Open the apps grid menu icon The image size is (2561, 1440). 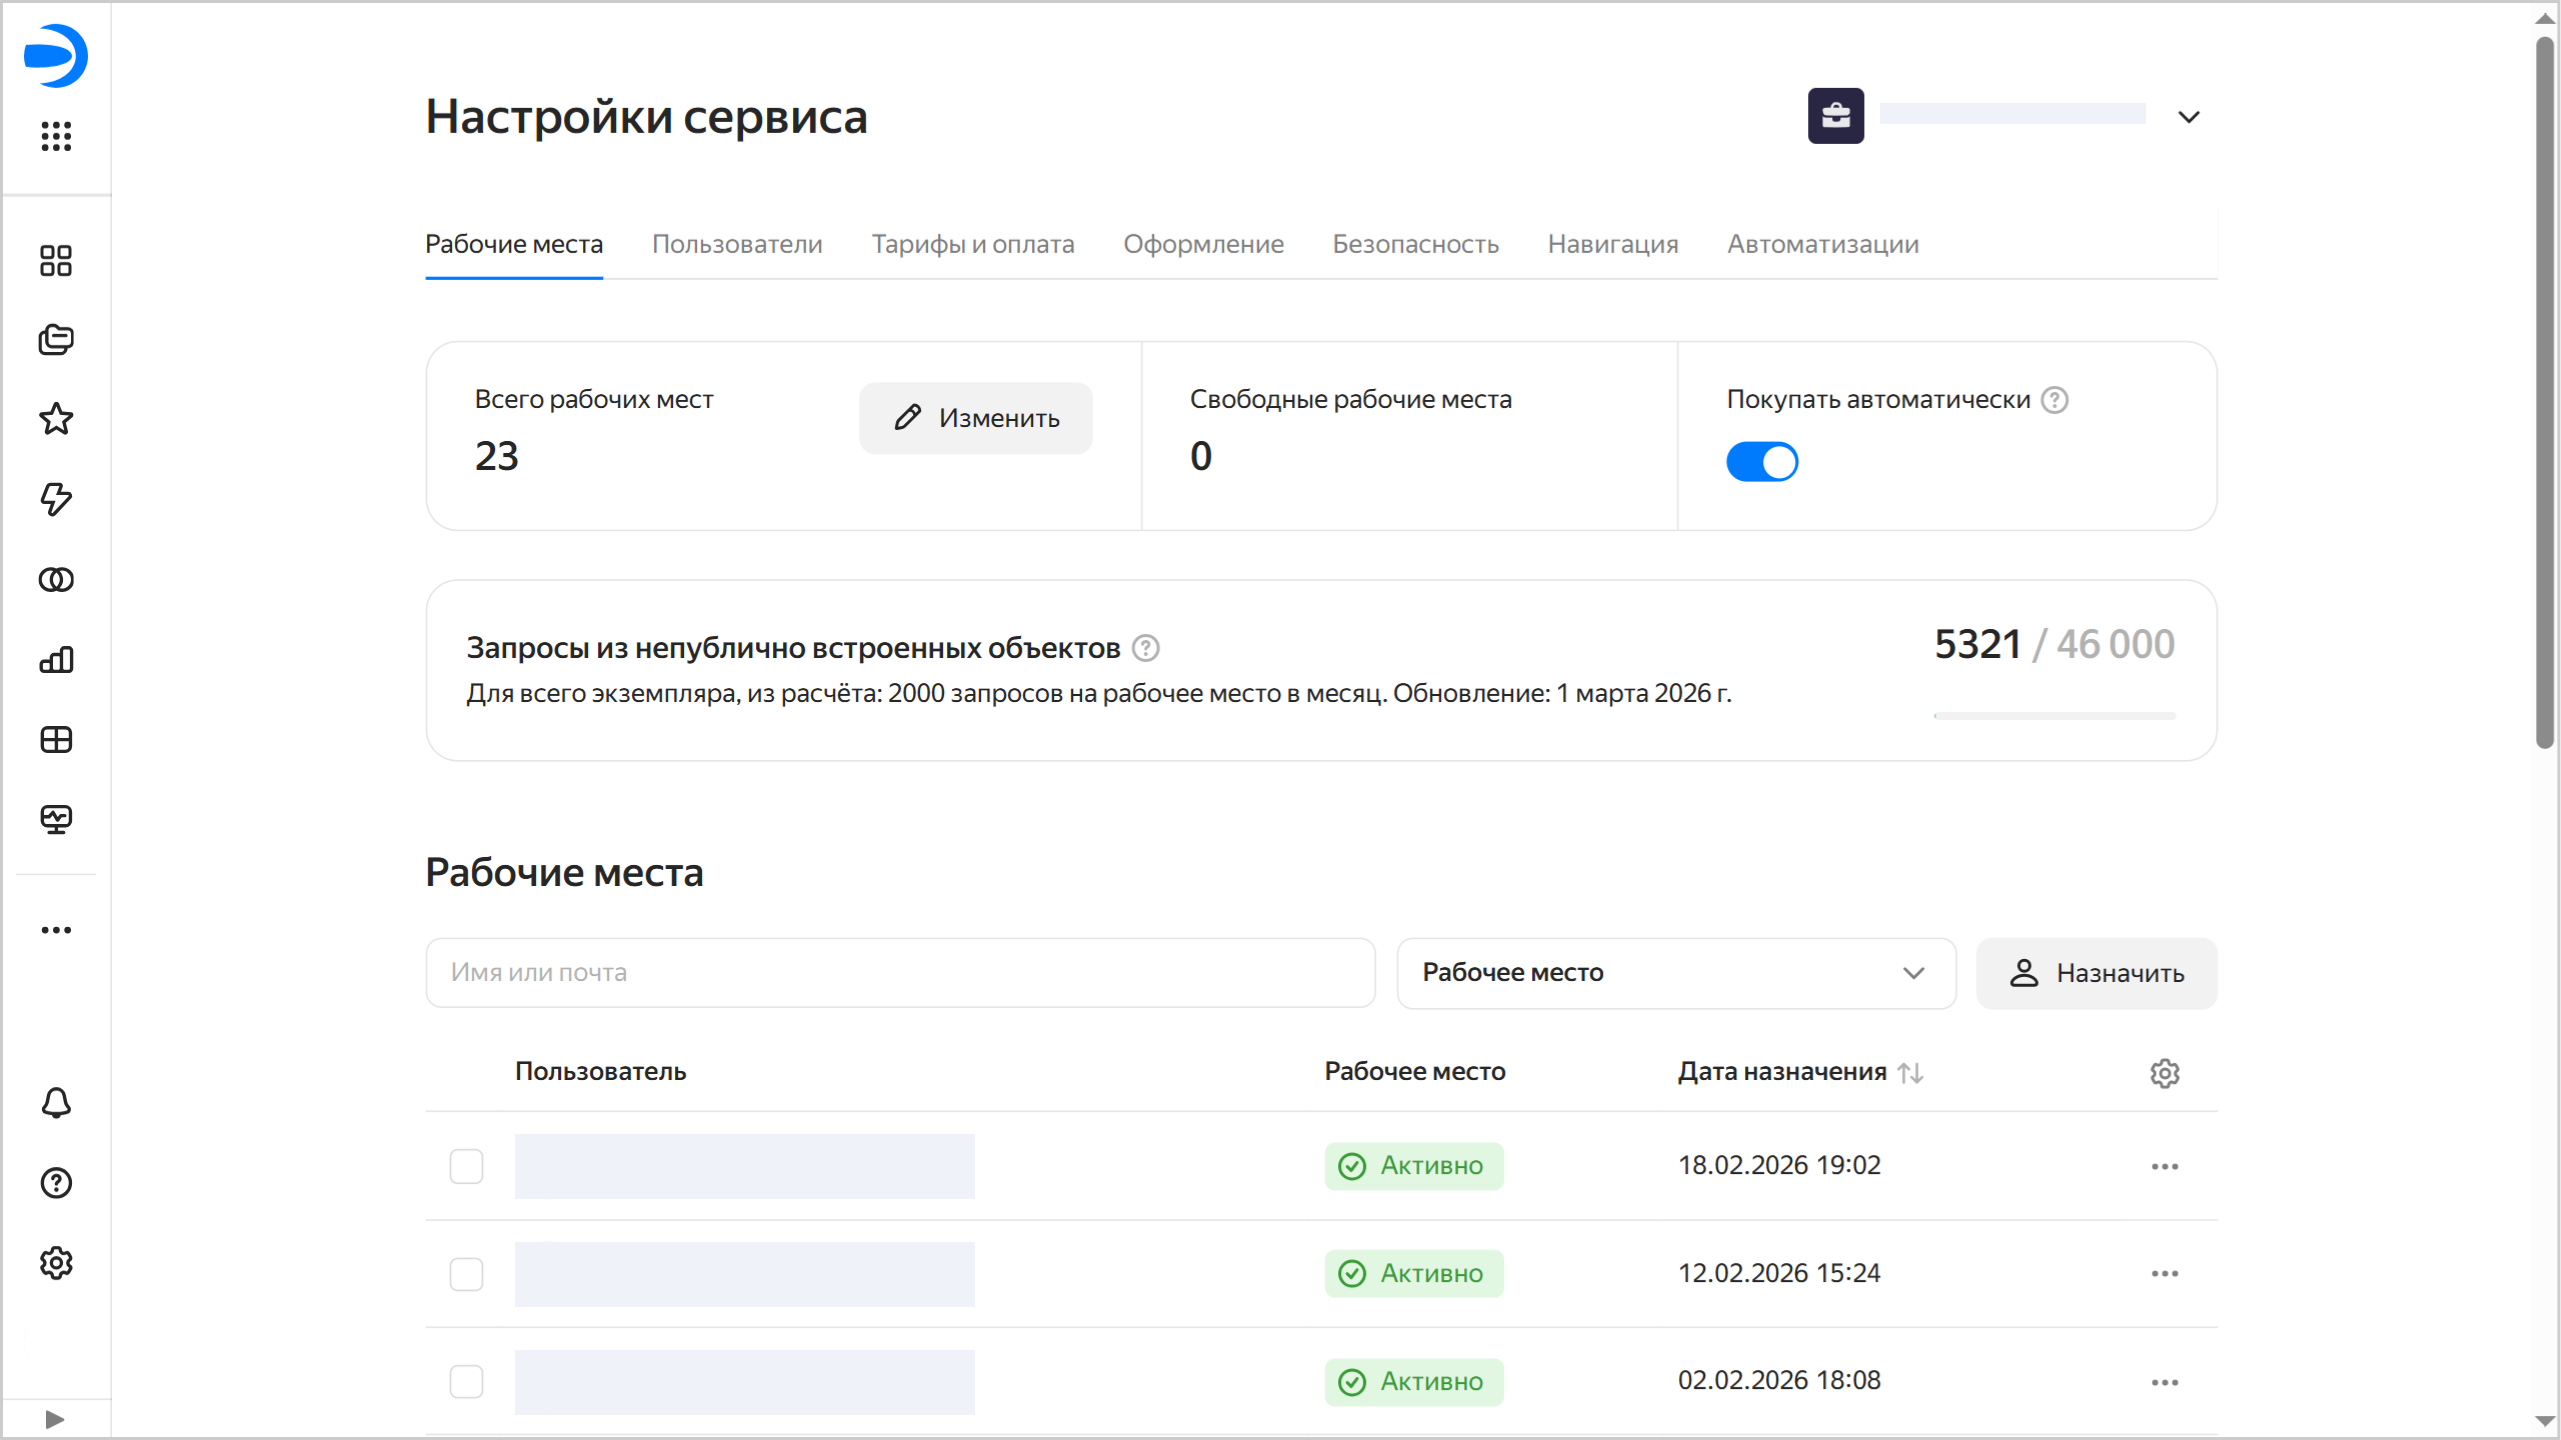point(56,136)
